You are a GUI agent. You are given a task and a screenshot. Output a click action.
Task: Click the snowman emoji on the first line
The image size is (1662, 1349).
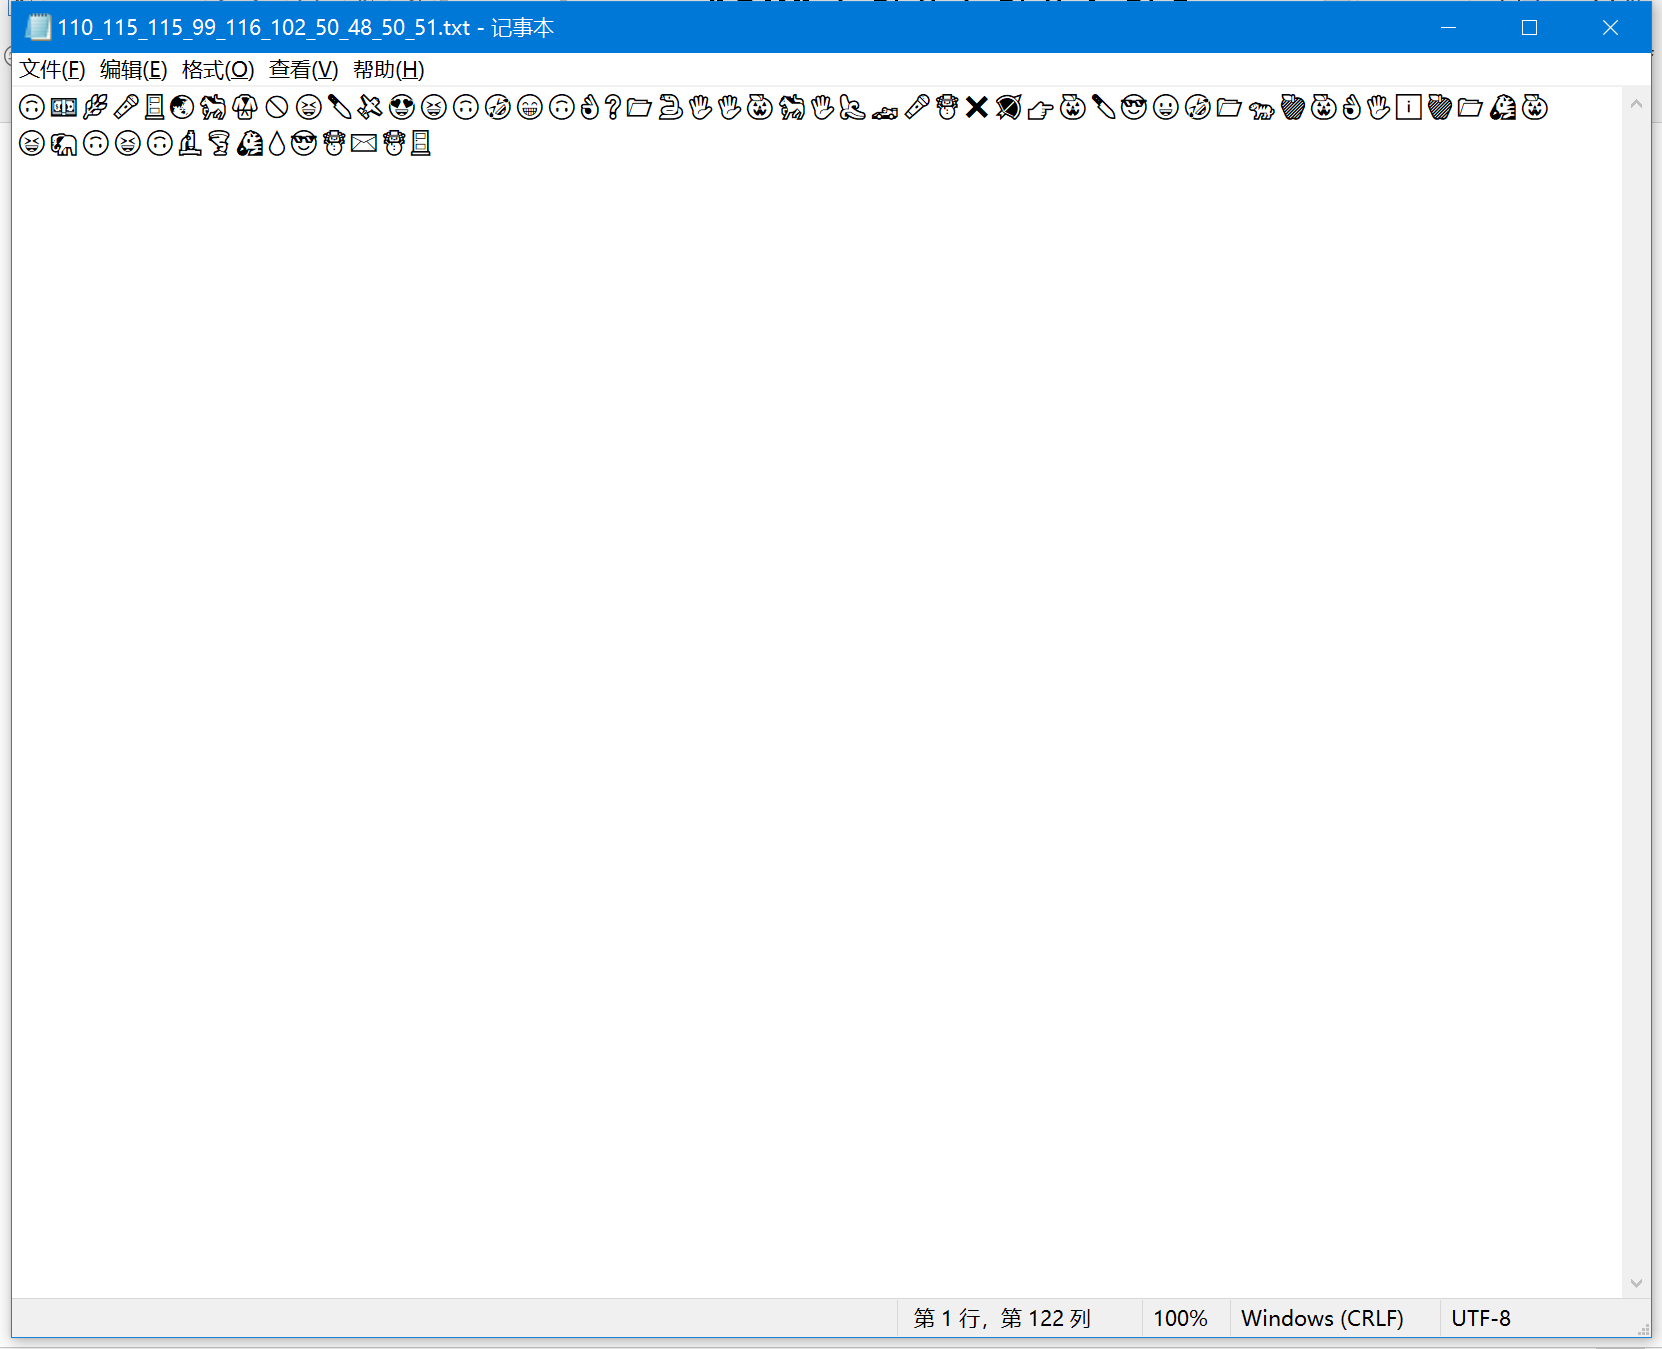click(946, 107)
